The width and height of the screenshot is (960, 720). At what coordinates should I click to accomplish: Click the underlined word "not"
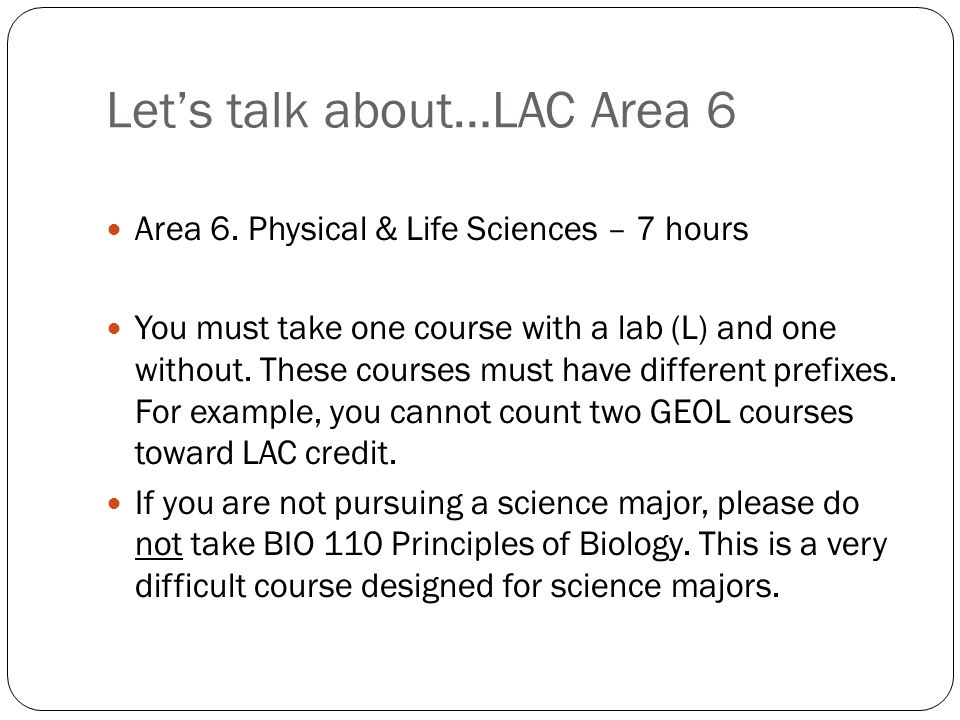[x=159, y=544]
